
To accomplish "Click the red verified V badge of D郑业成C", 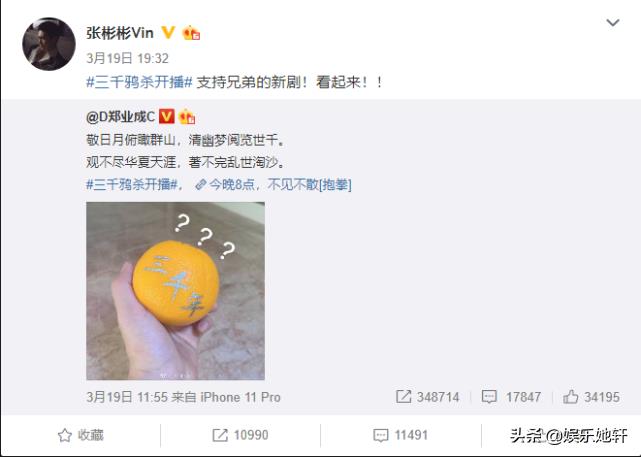I will click(166, 116).
